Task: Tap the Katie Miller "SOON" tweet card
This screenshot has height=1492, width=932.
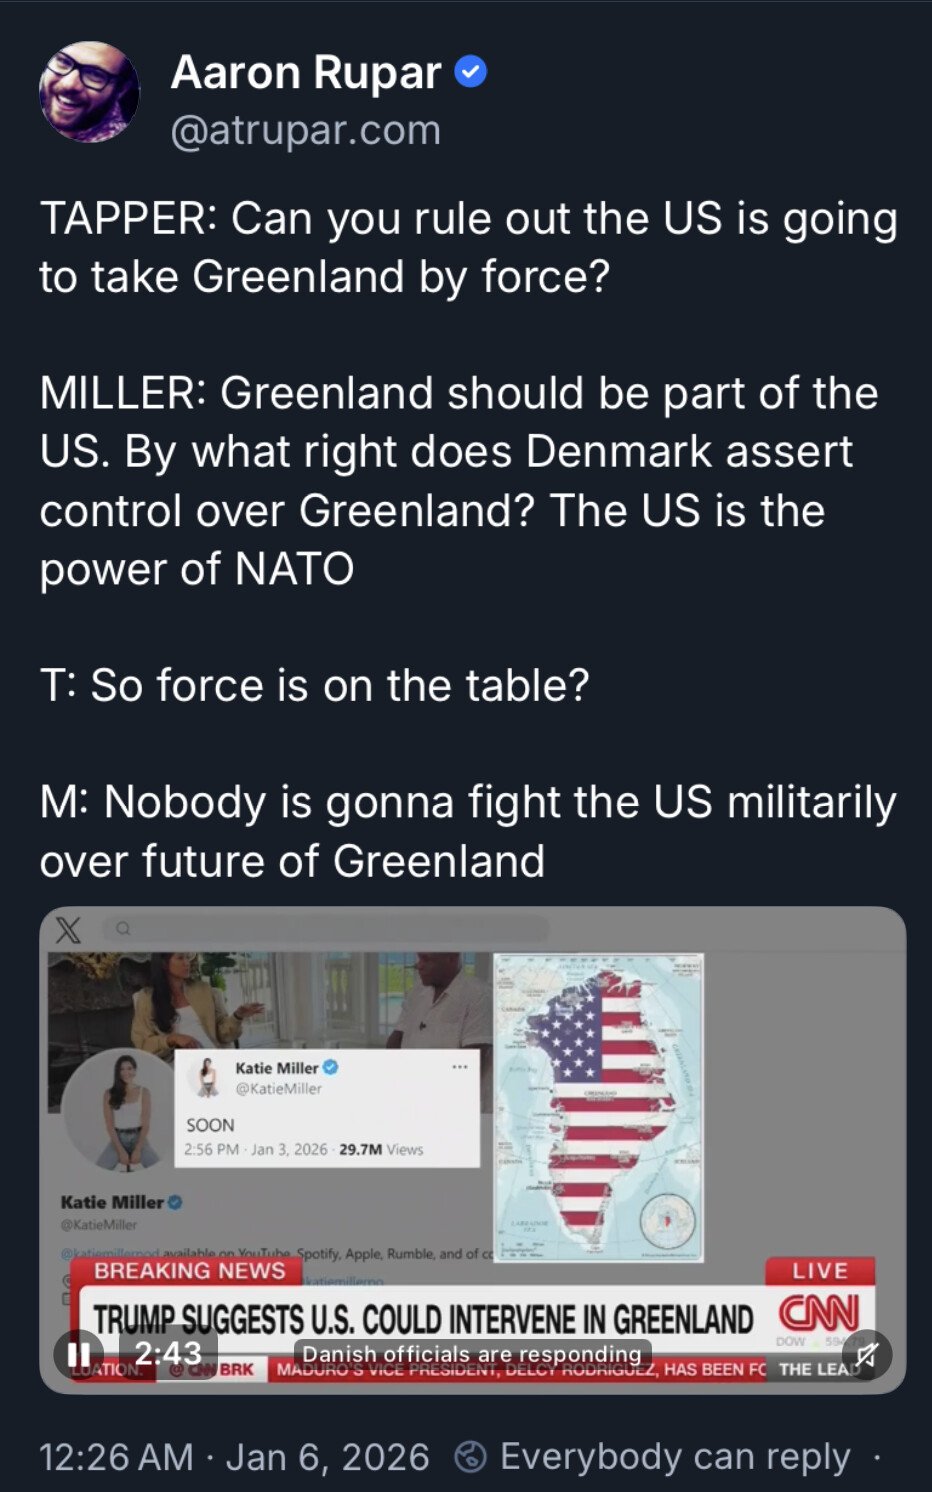Action: (327, 1108)
